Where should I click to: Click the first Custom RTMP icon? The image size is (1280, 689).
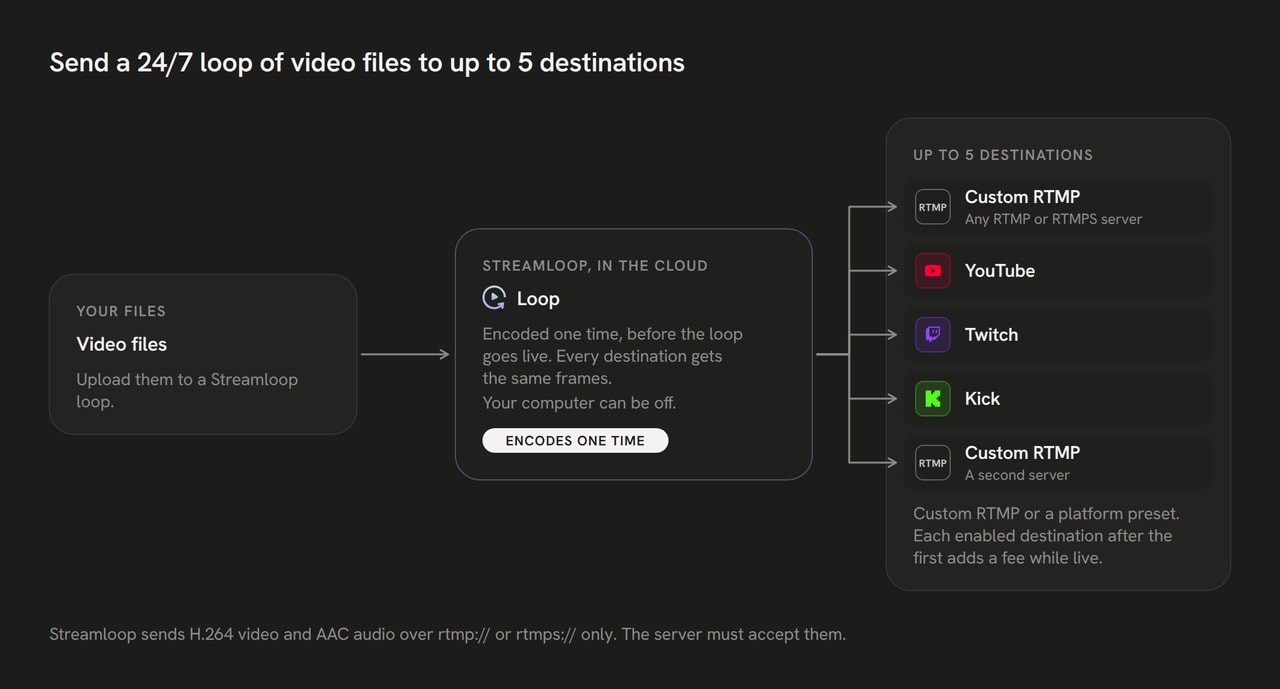point(933,207)
